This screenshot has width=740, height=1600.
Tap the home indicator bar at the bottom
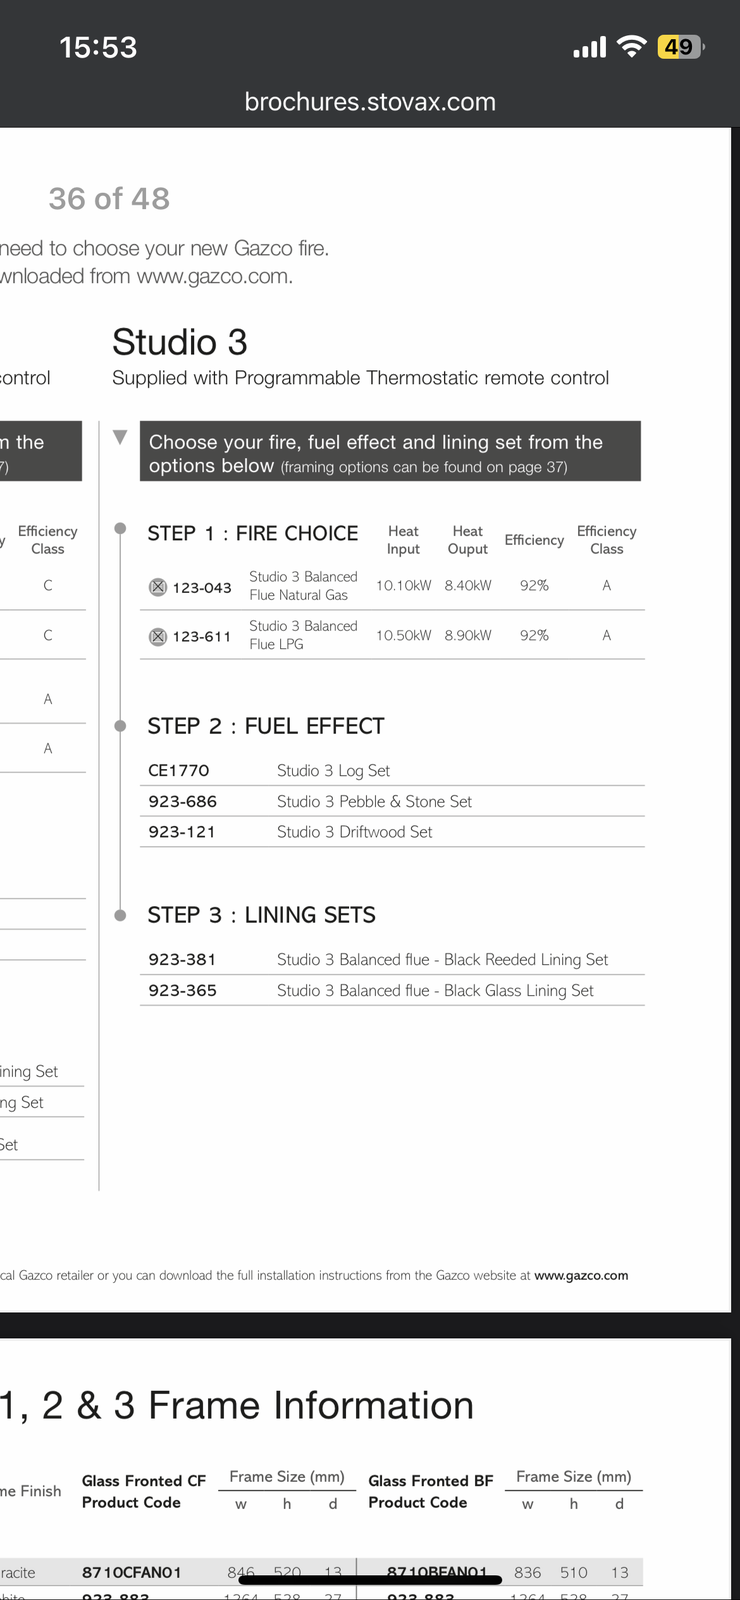coord(370,1580)
